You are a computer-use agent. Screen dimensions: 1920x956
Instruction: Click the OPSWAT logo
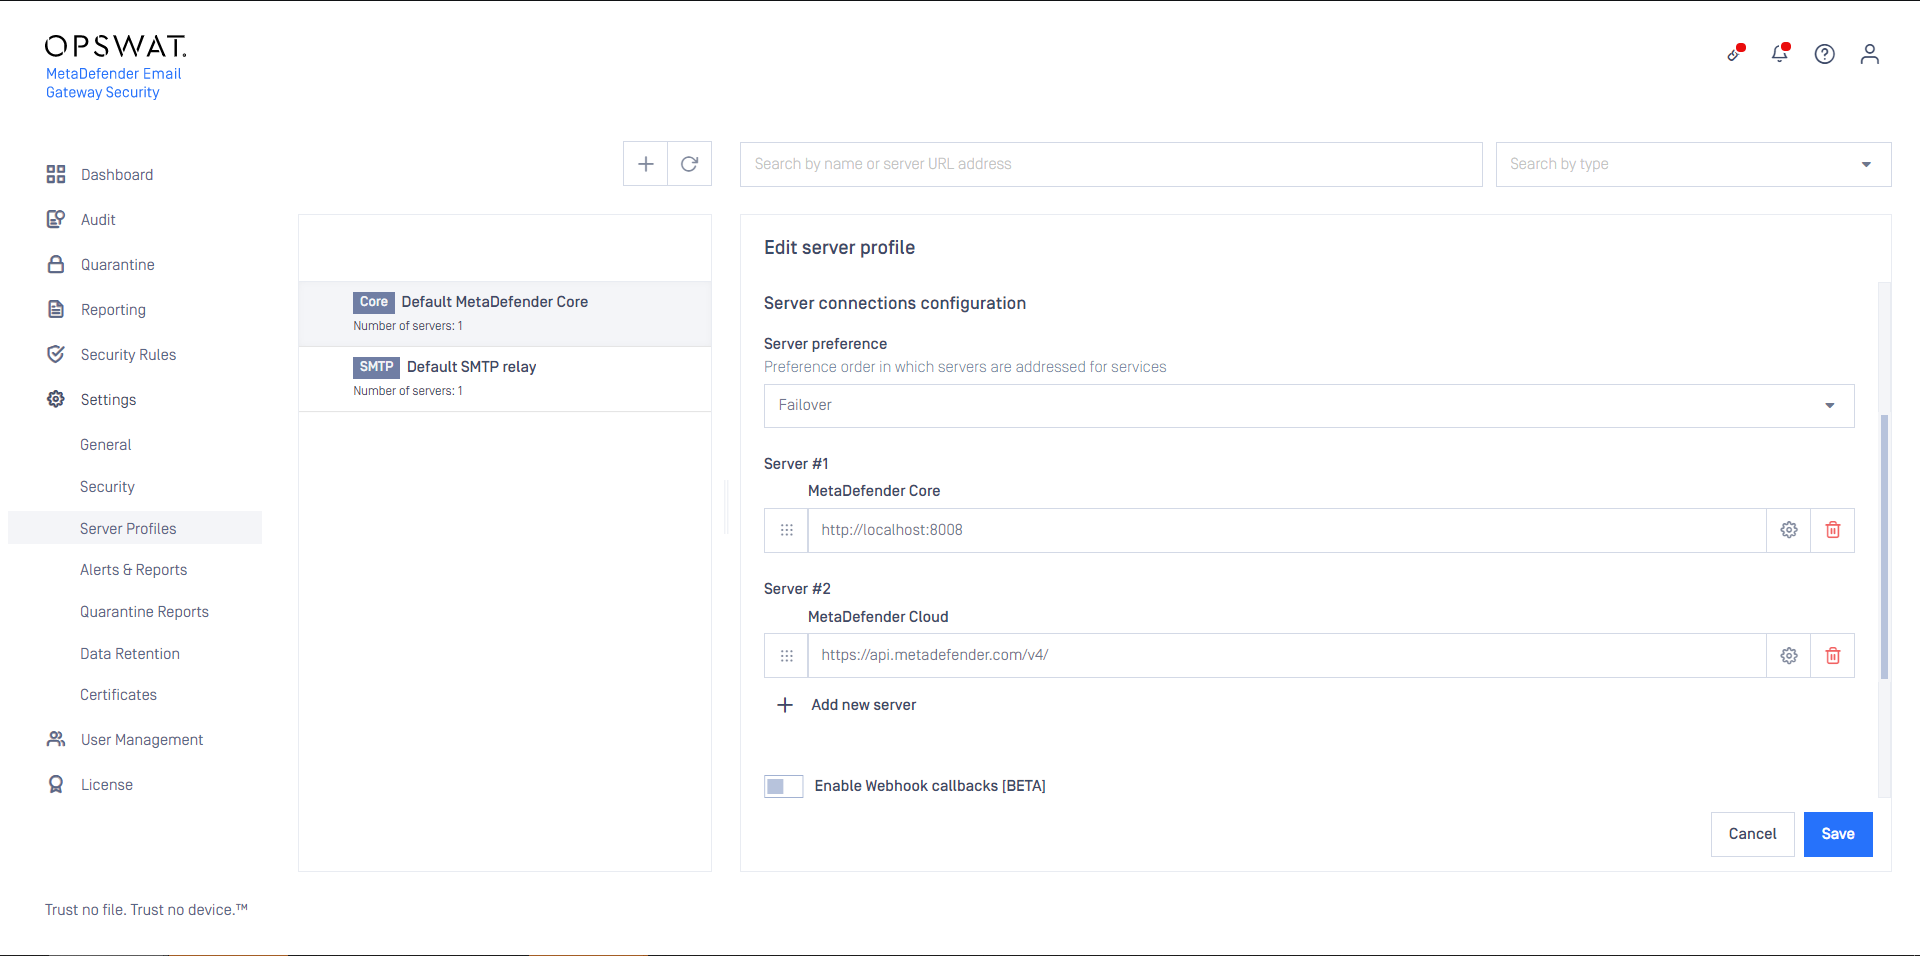pyautogui.click(x=116, y=46)
